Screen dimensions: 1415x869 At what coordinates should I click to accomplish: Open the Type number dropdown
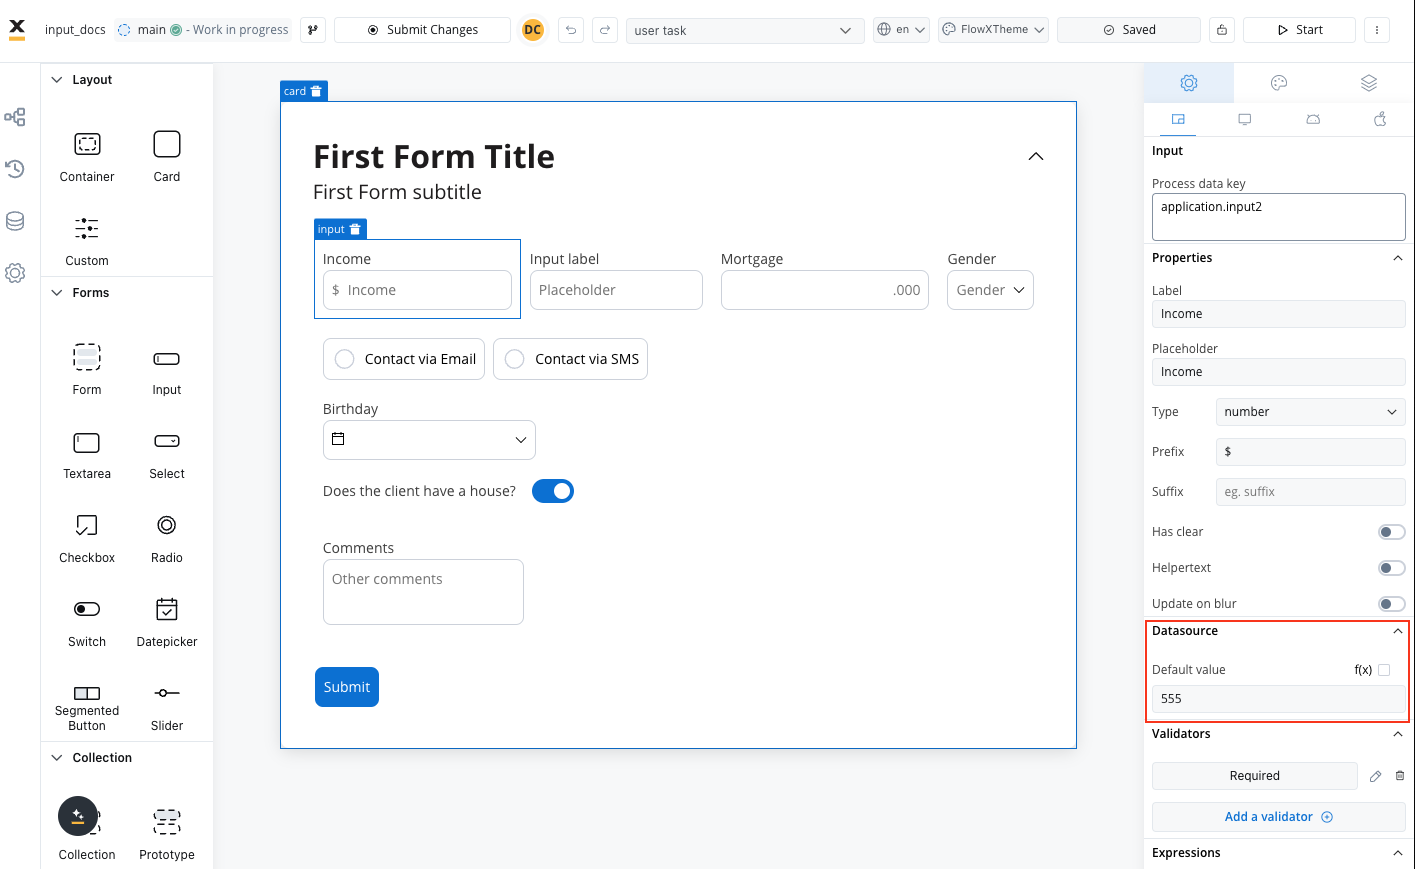pos(1310,412)
